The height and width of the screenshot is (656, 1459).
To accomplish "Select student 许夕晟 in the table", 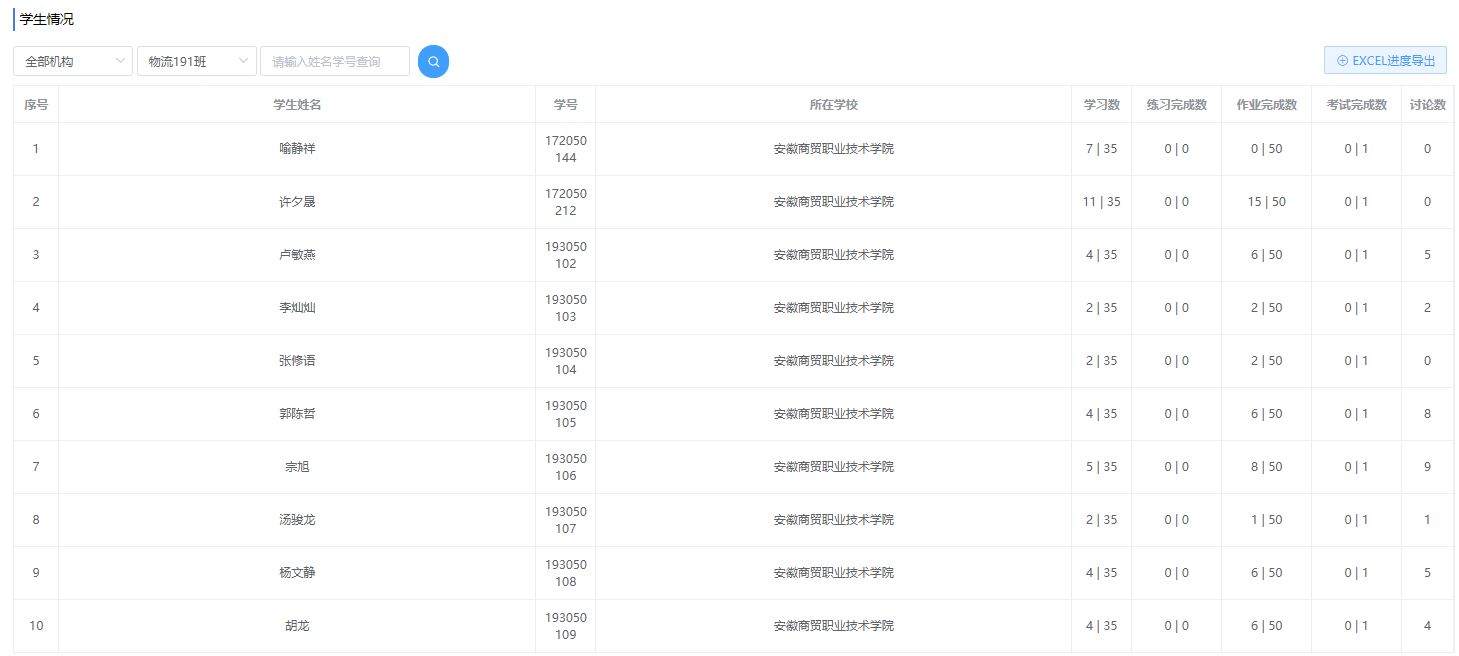I will [297, 202].
